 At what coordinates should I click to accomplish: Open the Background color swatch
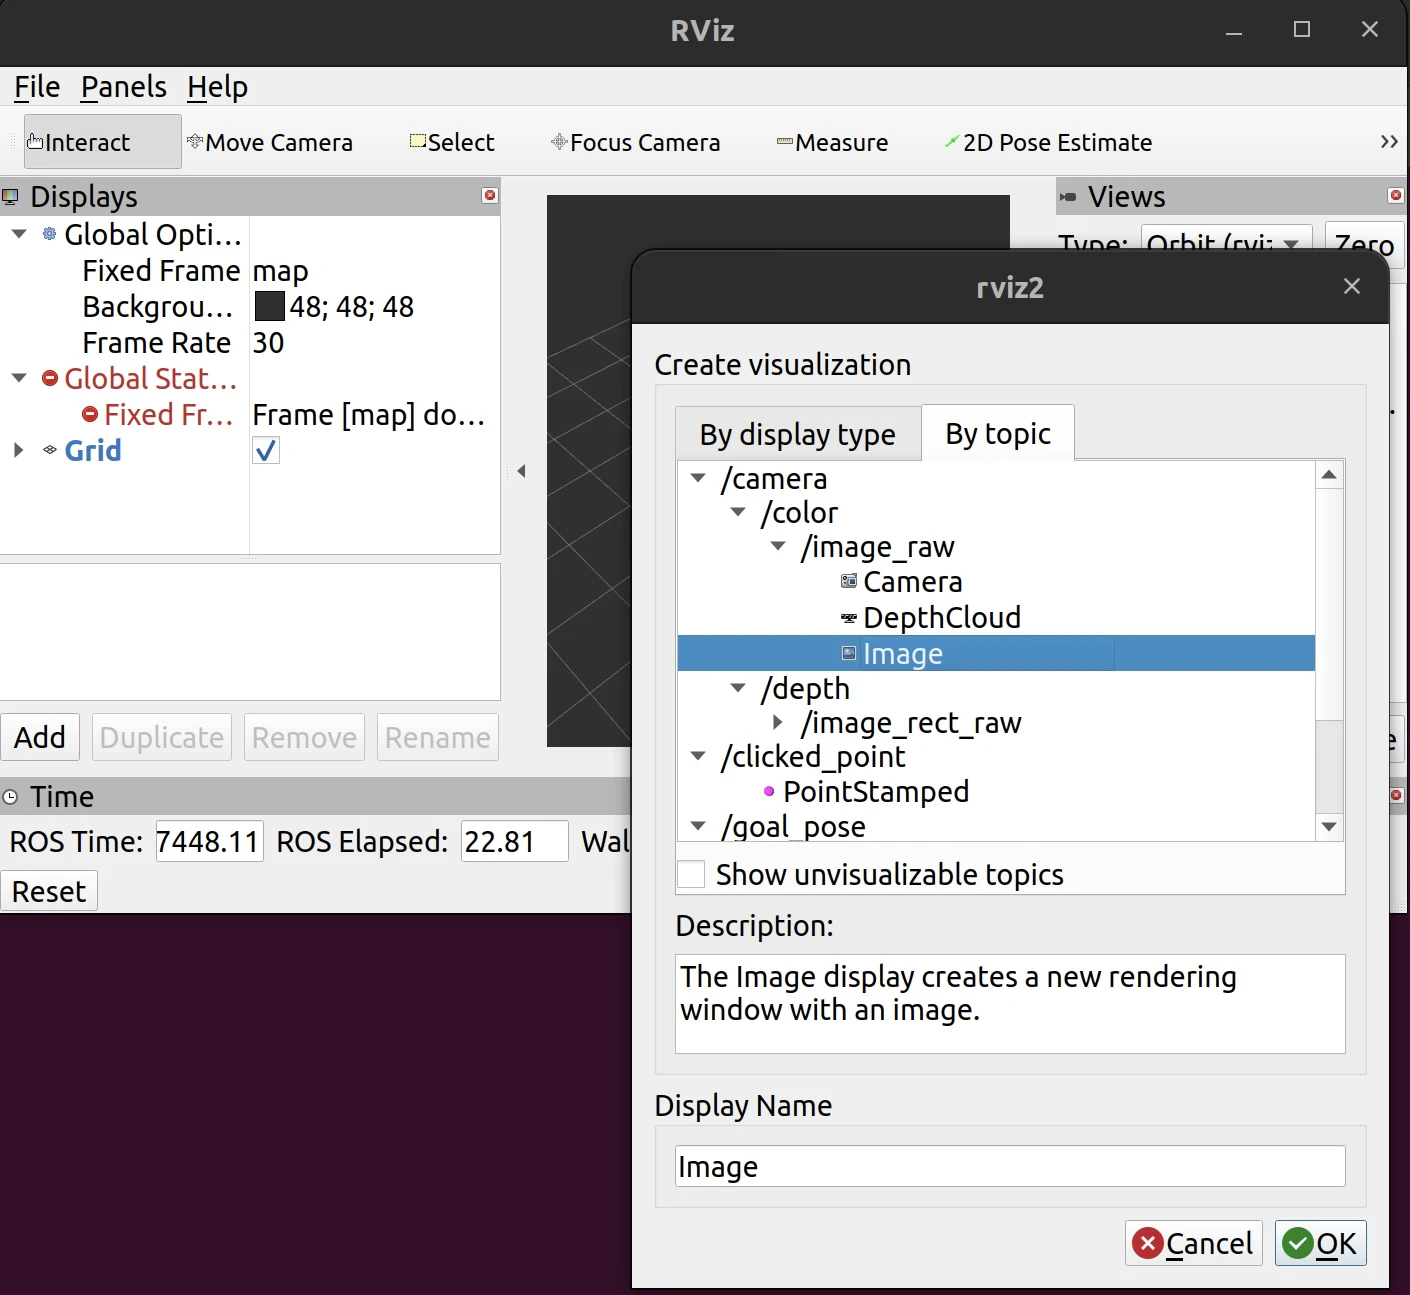[x=270, y=306]
